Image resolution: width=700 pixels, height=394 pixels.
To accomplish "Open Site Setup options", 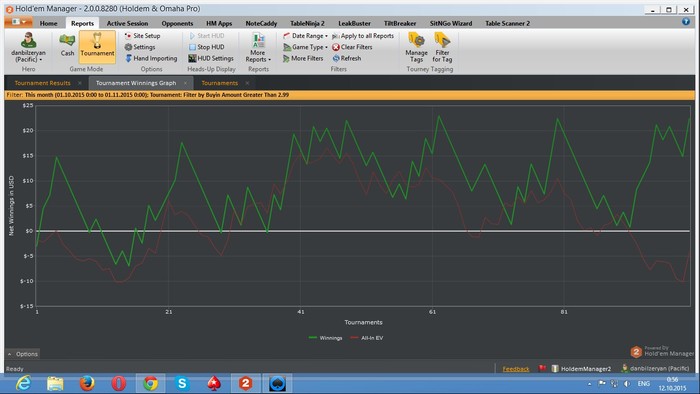I will tap(142, 36).
